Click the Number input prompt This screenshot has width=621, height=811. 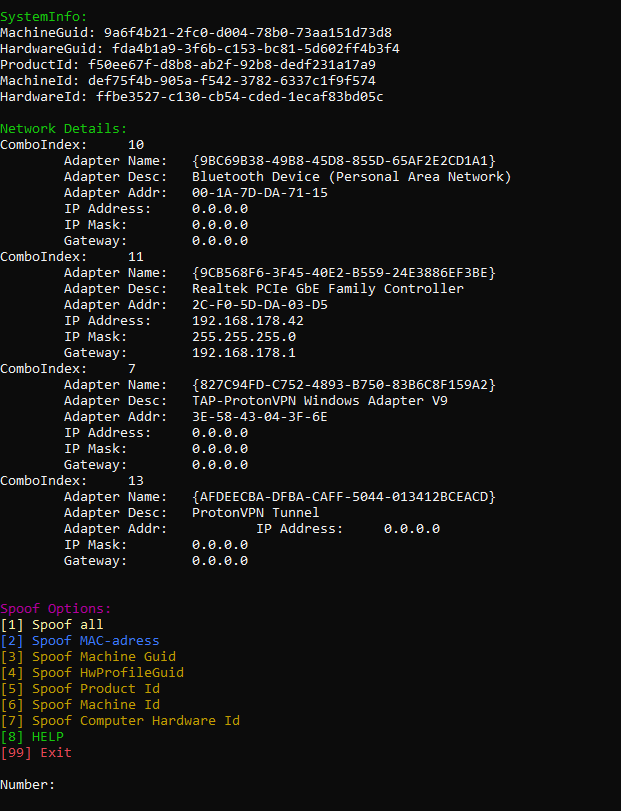click(x=27, y=785)
